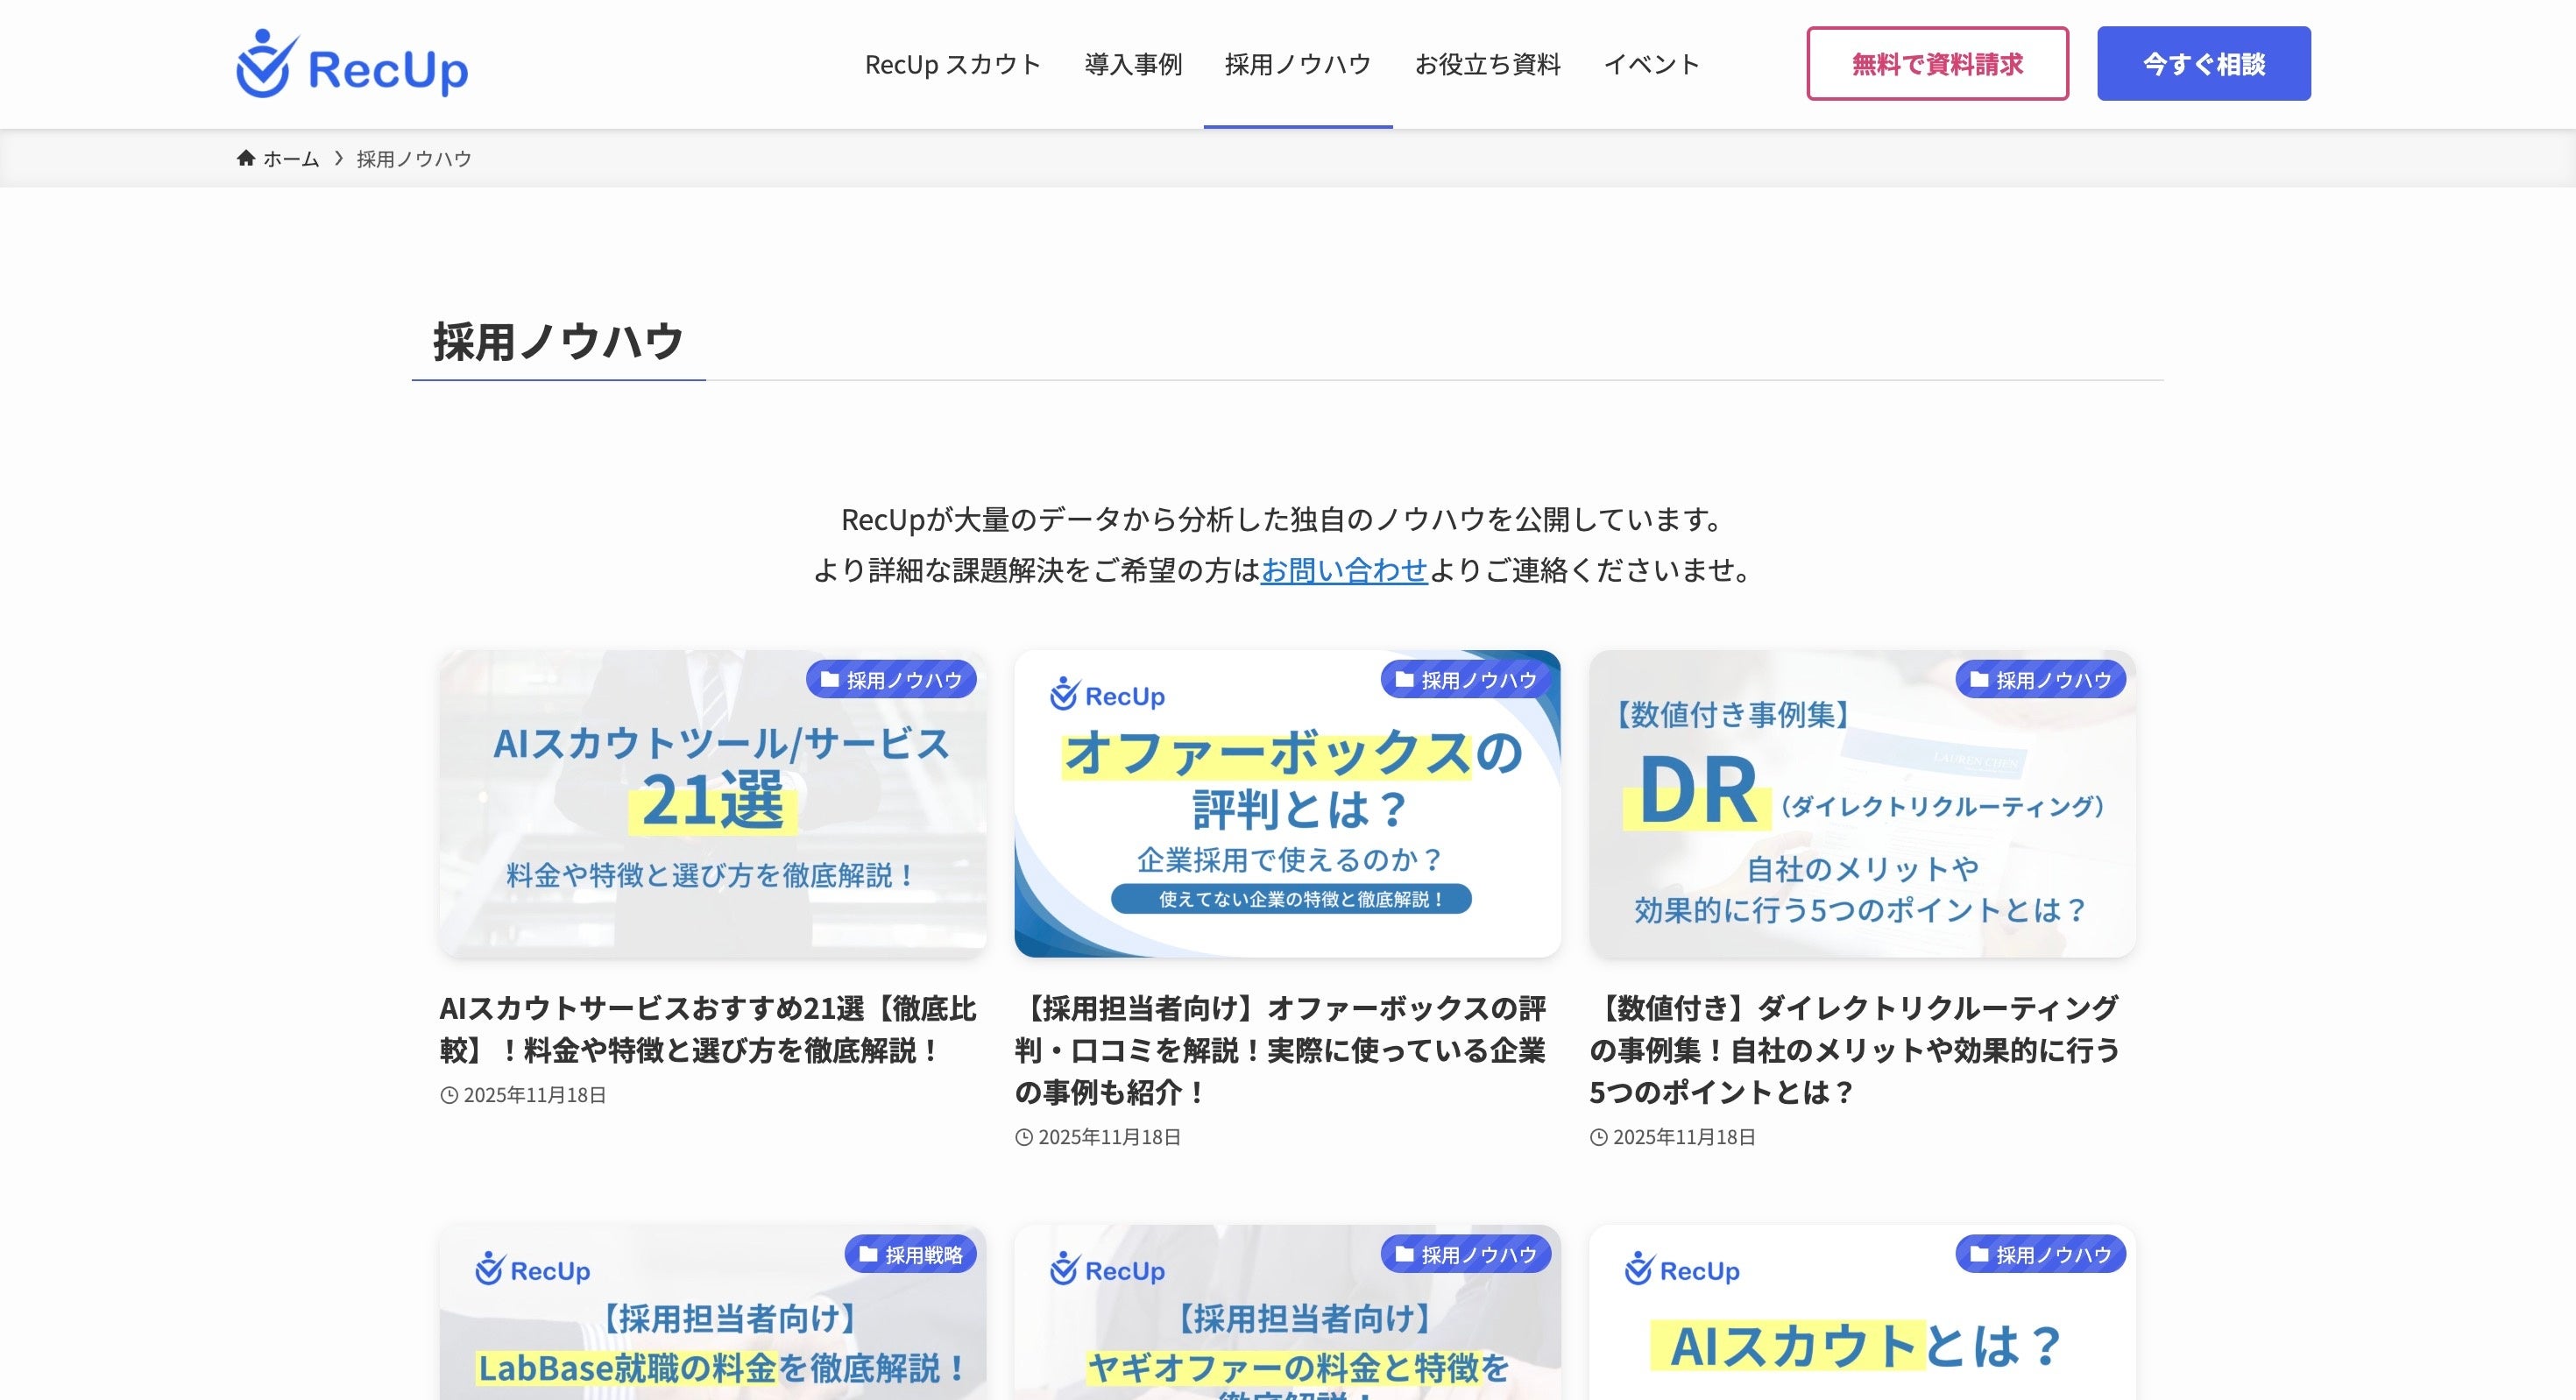This screenshot has height=1400, width=2576.
Task: Click the 採用ノウハウ tag on オファーボックス card
Action: pyautogui.click(x=1466, y=680)
